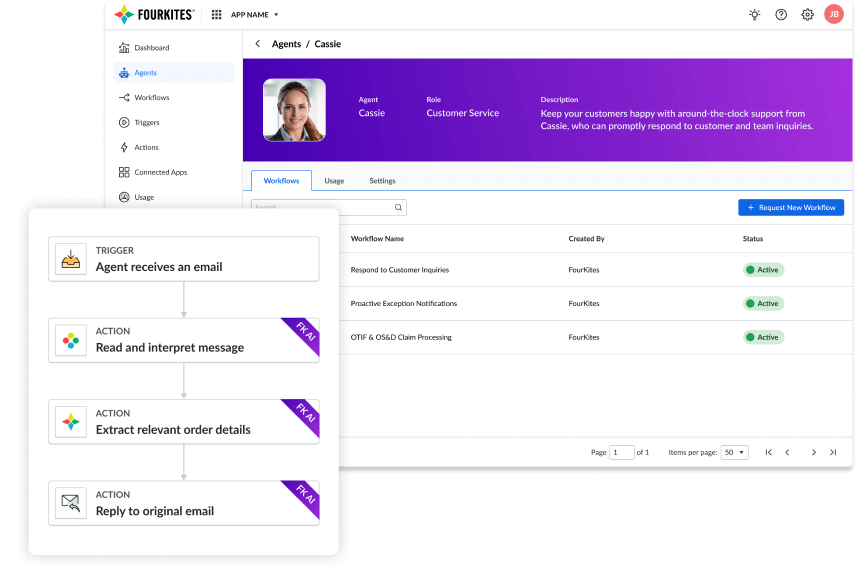Screen dimensions: 857x574
Task: Expand the APP NAME dropdown
Action: tap(255, 15)
